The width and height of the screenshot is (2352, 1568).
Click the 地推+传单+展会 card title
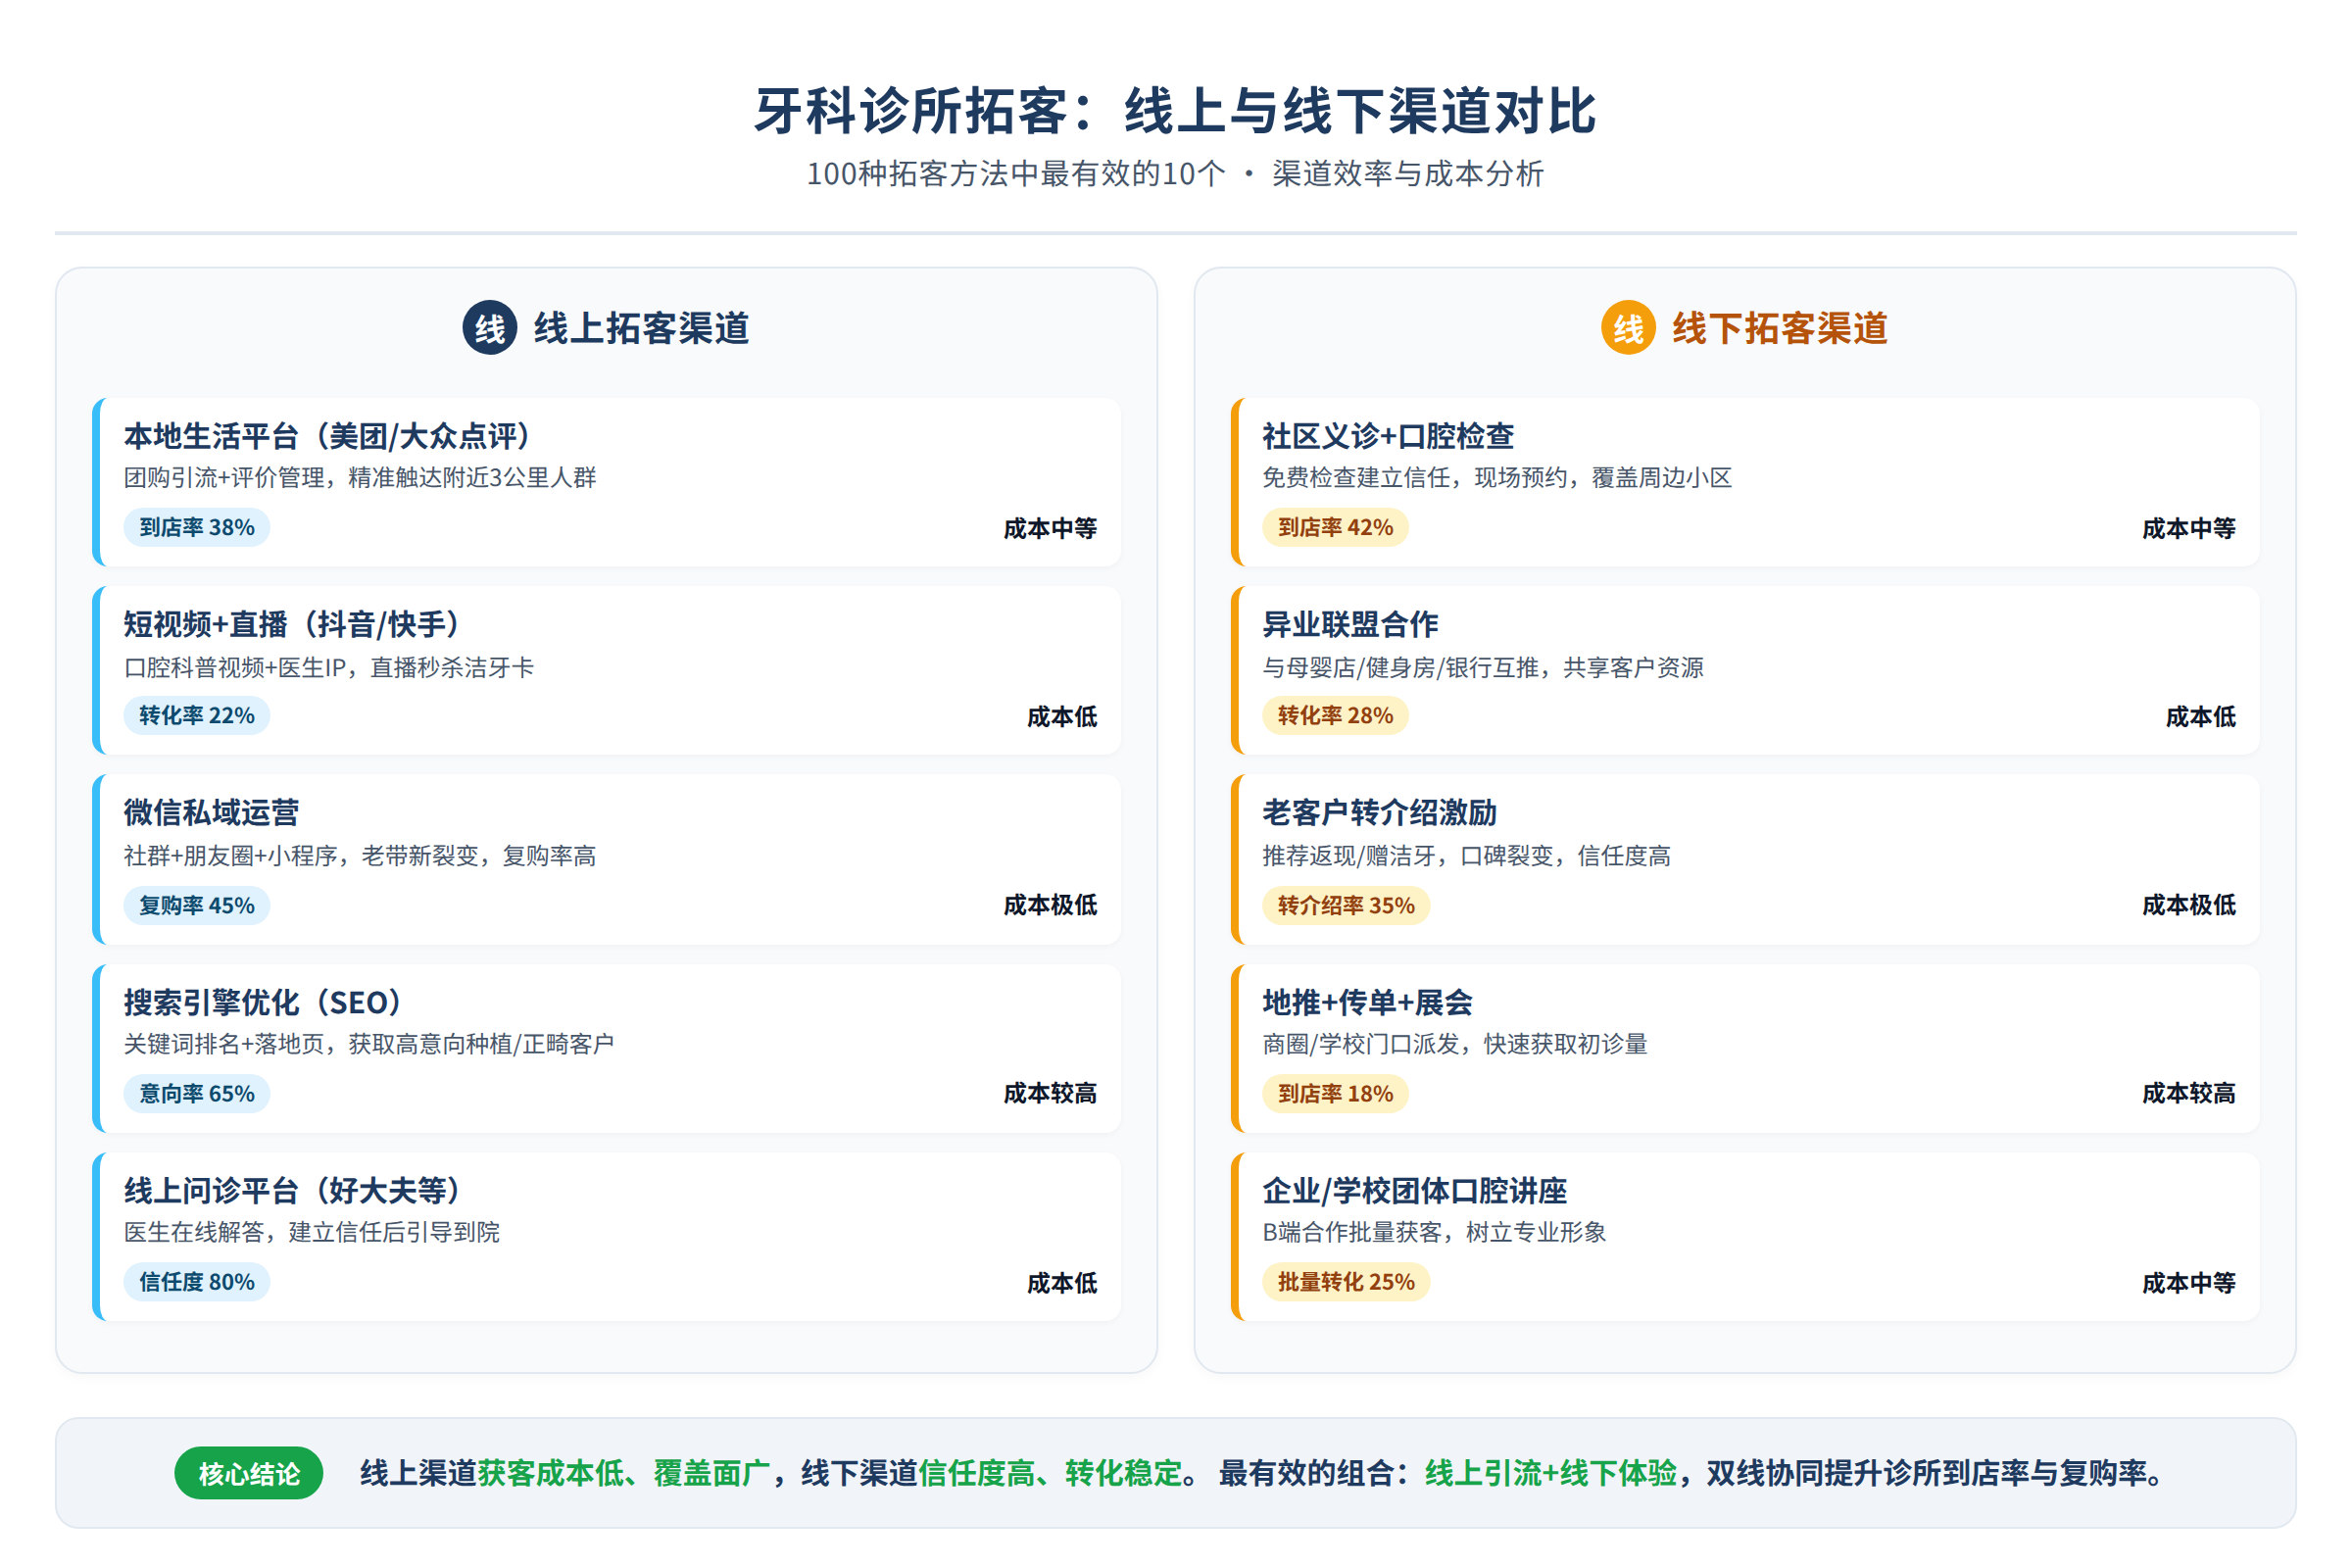point(1367,1002)
